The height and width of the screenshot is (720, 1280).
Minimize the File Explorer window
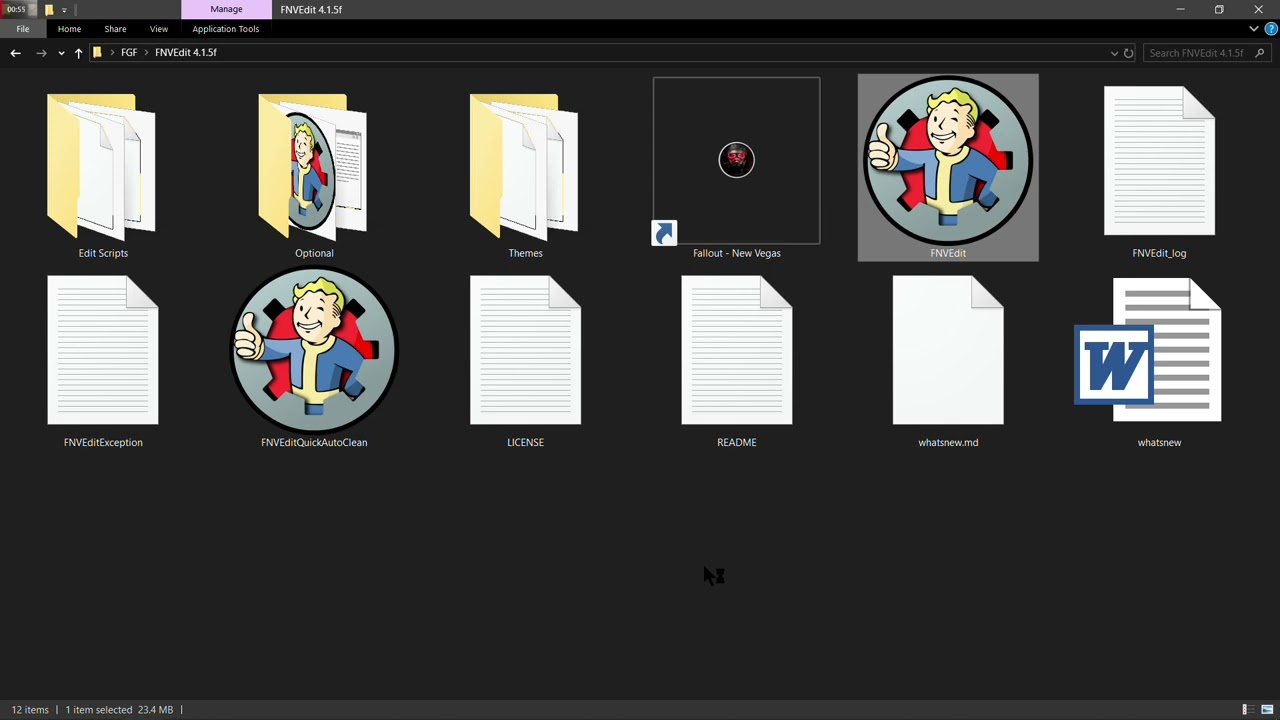[1180, 10]
